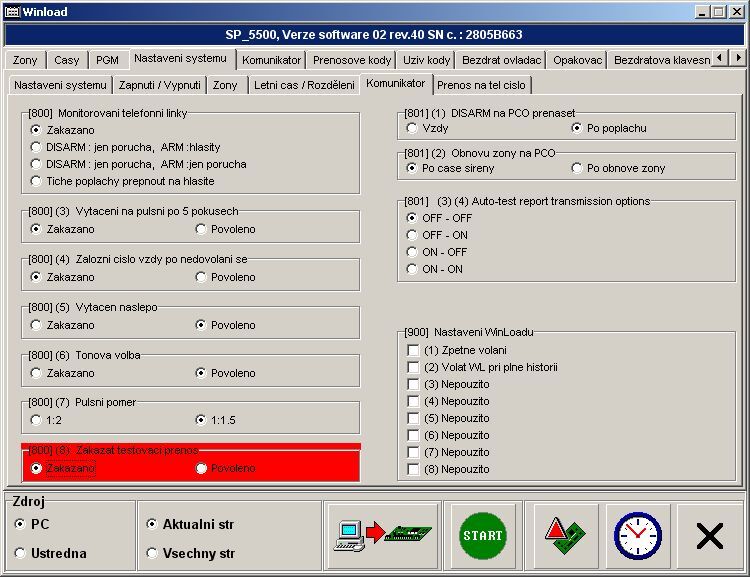
Task: Select the Ustredna source option
Action: [x=21, y=553]
